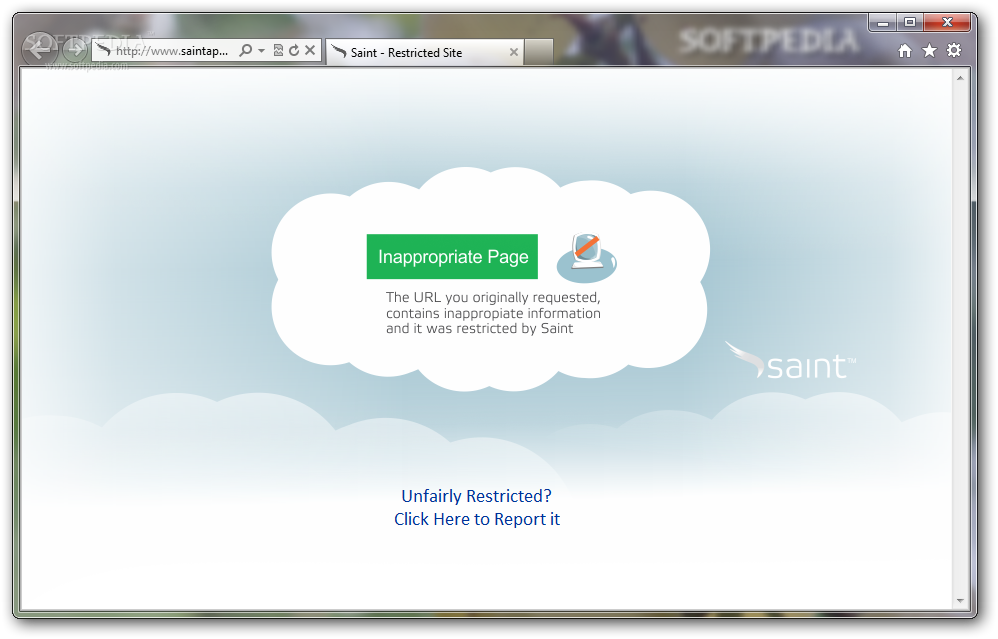Minimize the browser window
This screenshot has width=998, height=639.
883,23
